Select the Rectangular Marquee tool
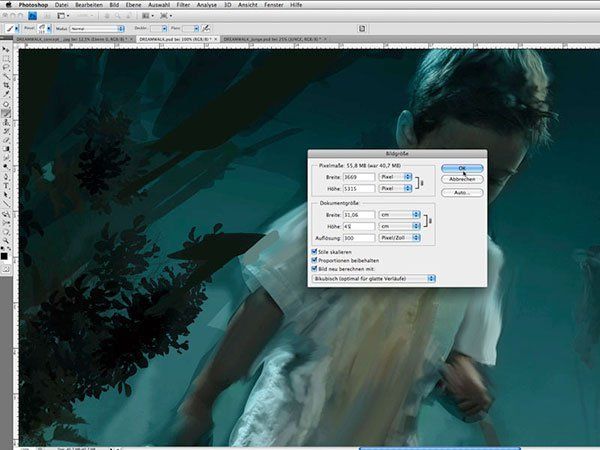This screenshot has width=600, height=450. (x=6, y=59)
